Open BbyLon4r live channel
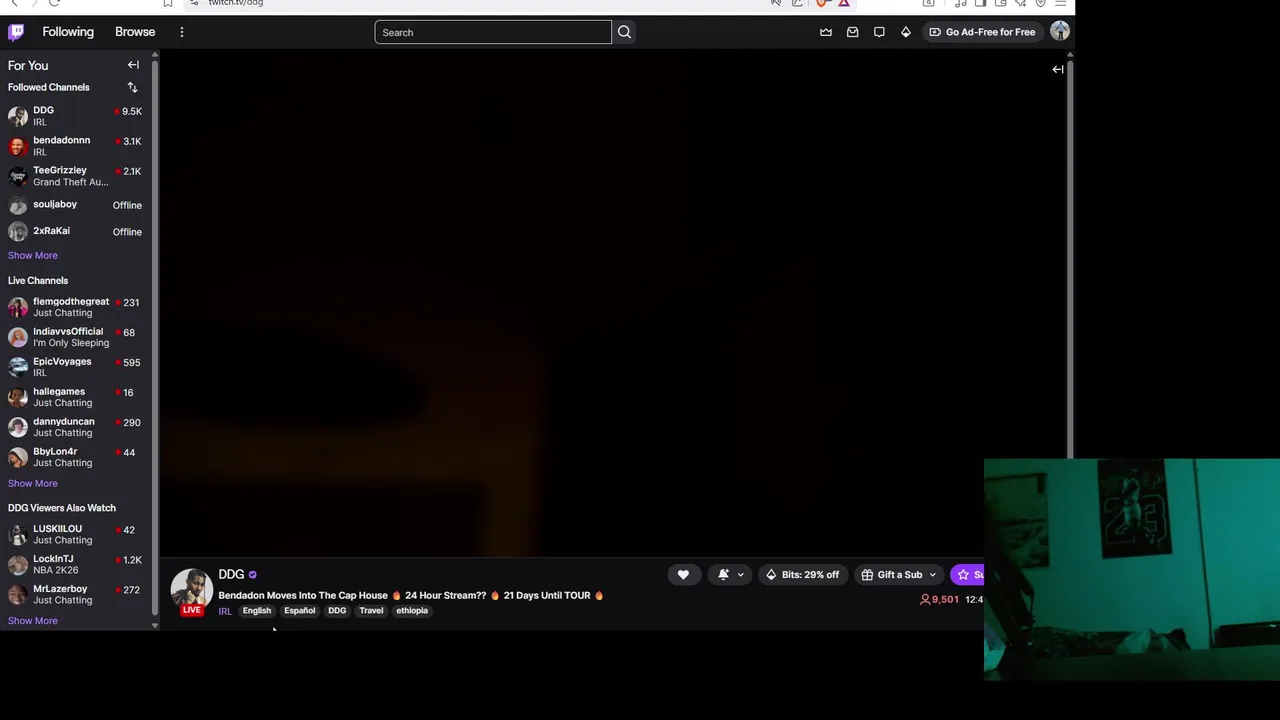This screenshot has height=720, width=1280. pyautogui.click(x=76, y=457)
